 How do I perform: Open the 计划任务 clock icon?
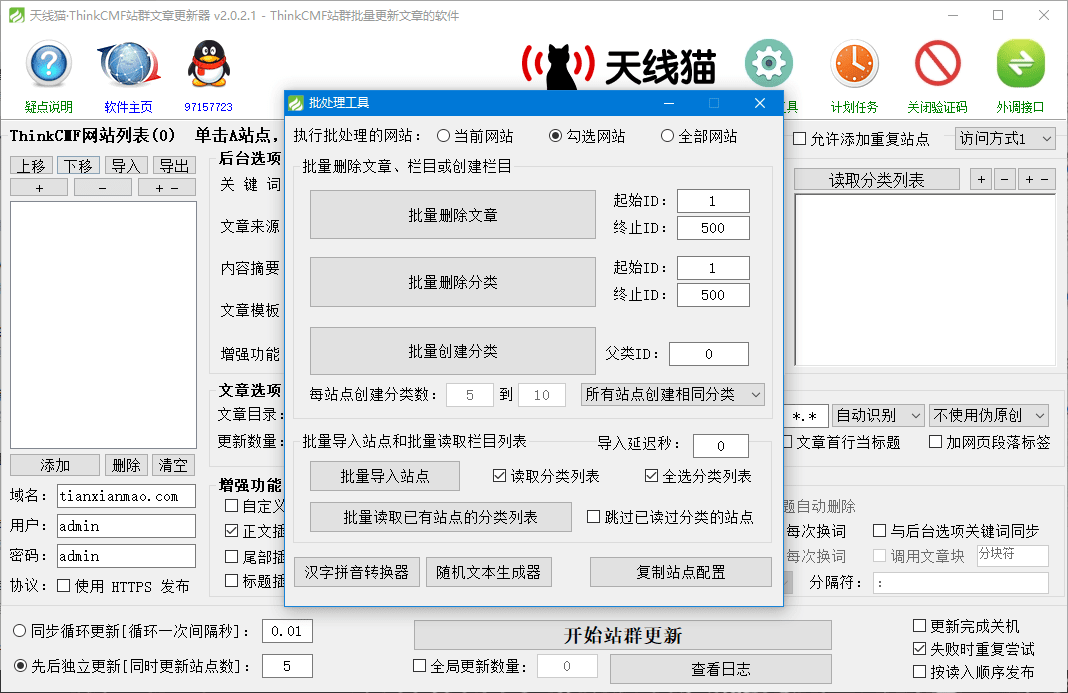854,64
